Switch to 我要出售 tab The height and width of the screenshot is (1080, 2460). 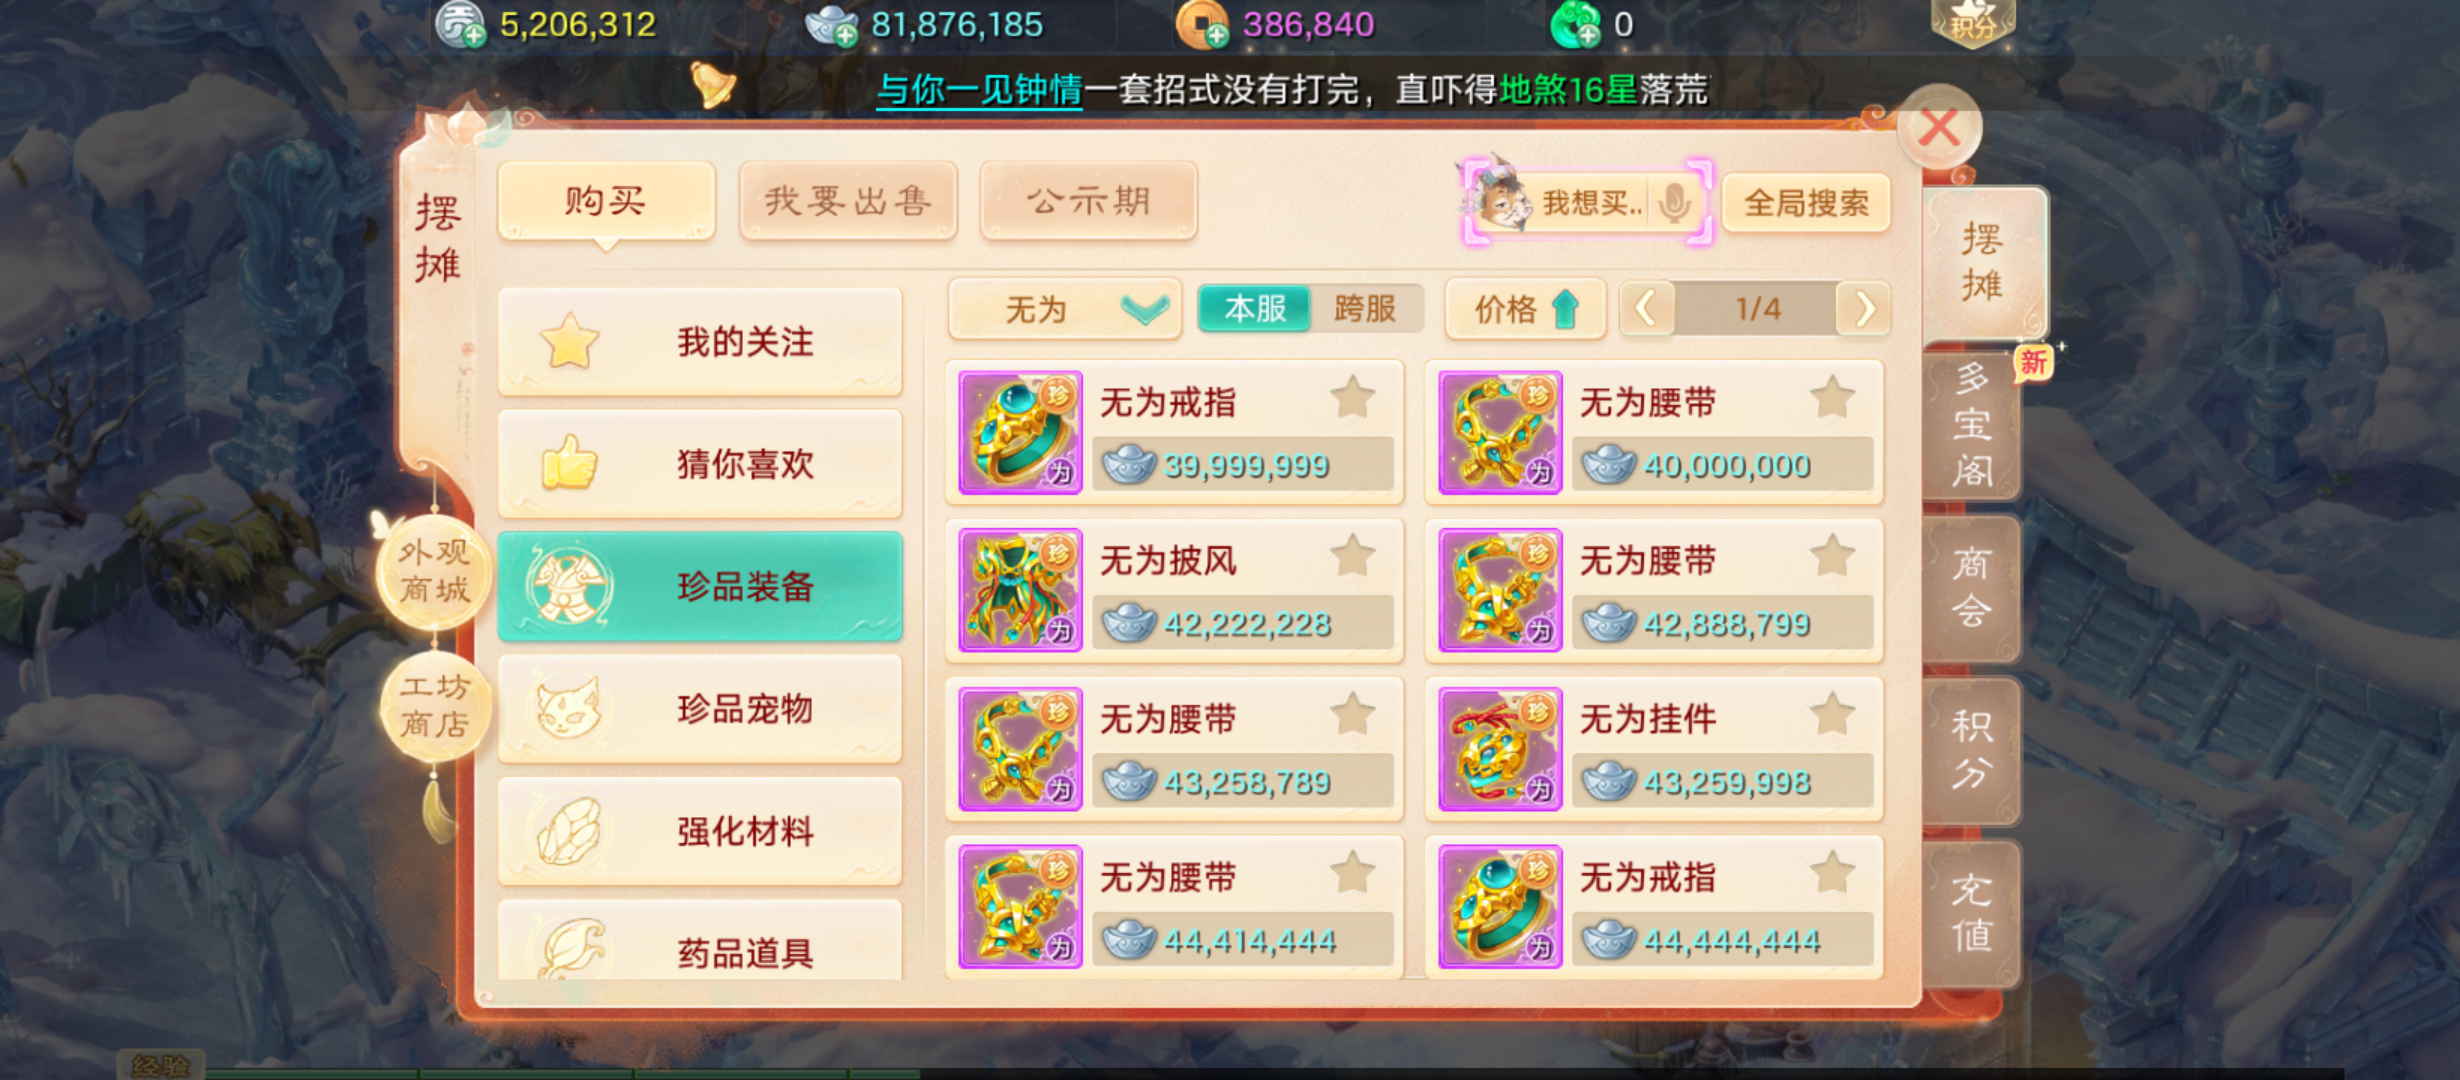(848, 201)
